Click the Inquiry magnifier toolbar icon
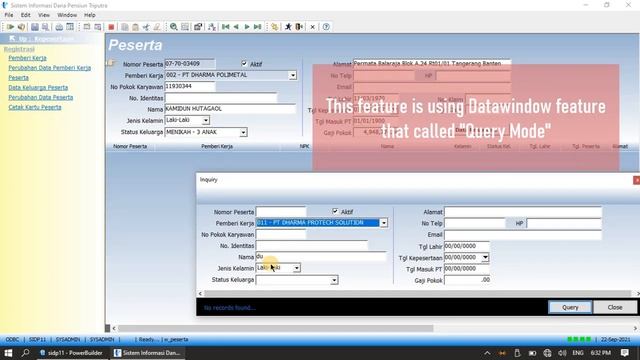 [174, 27]
